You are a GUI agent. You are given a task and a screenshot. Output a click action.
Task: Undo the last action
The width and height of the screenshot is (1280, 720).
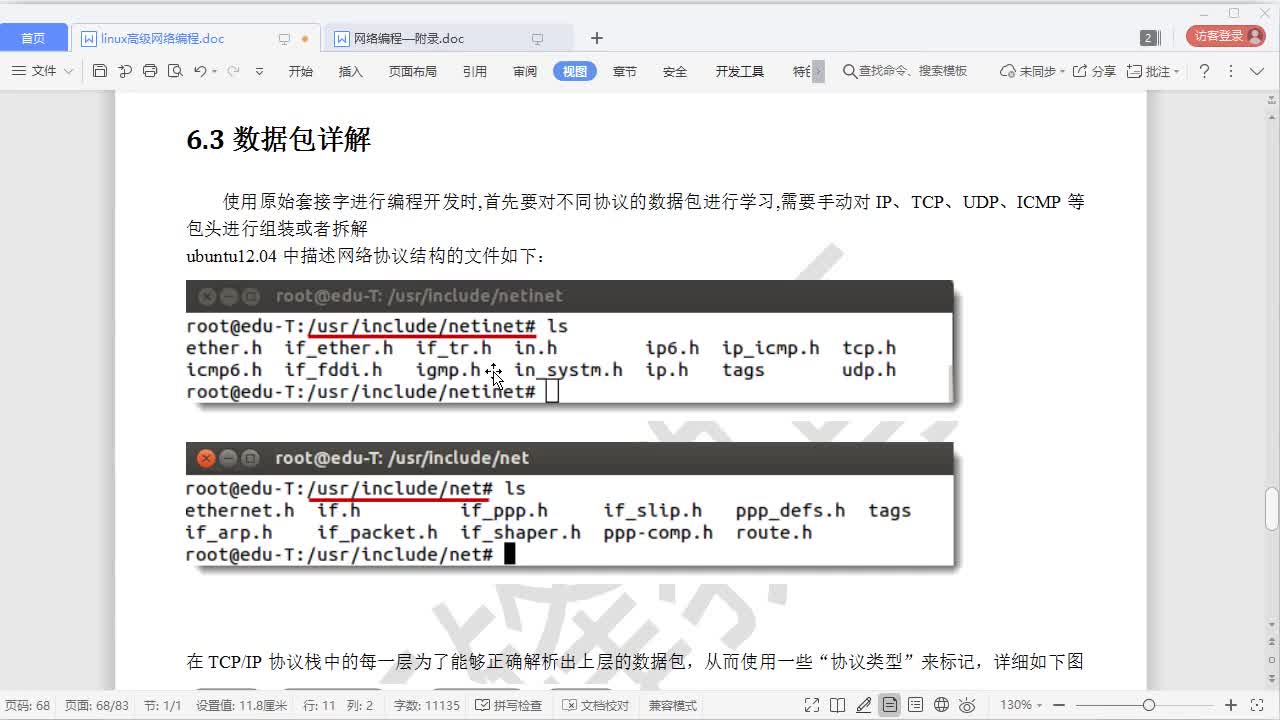200,71
